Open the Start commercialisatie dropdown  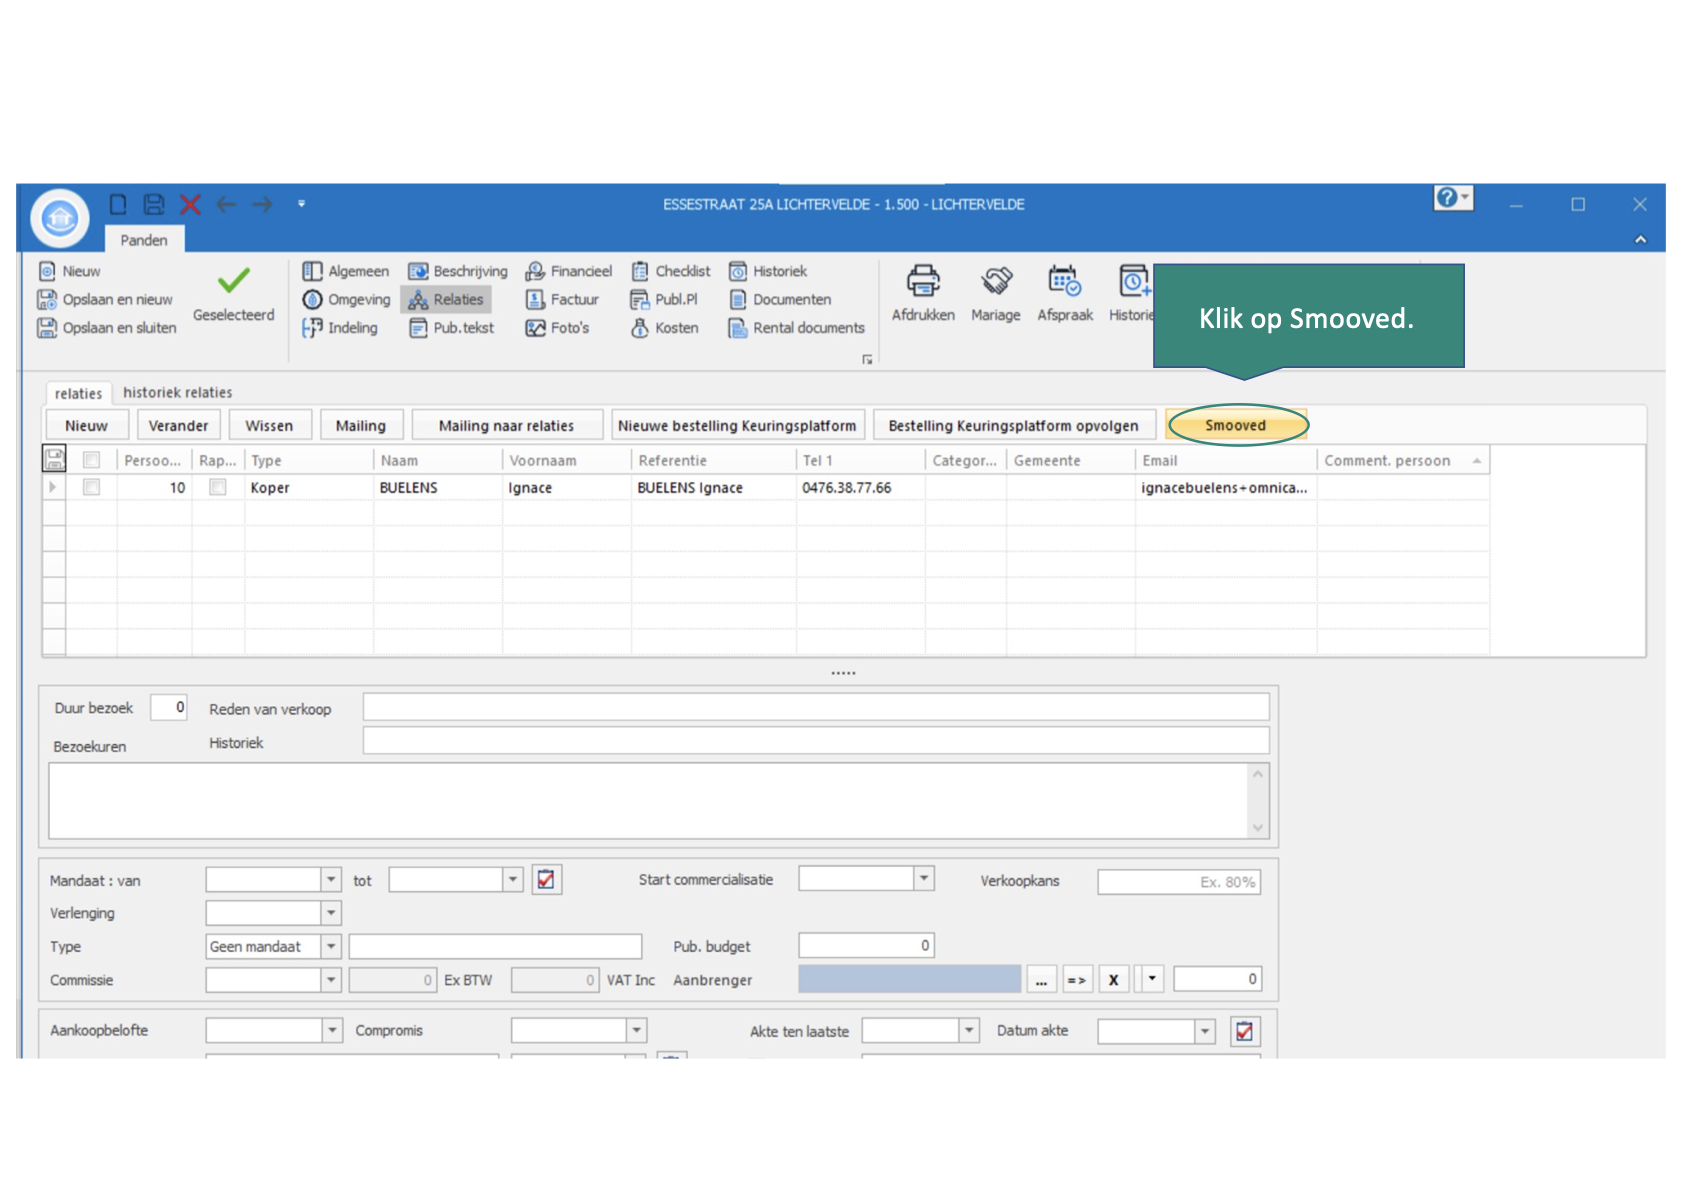(924, 878)
